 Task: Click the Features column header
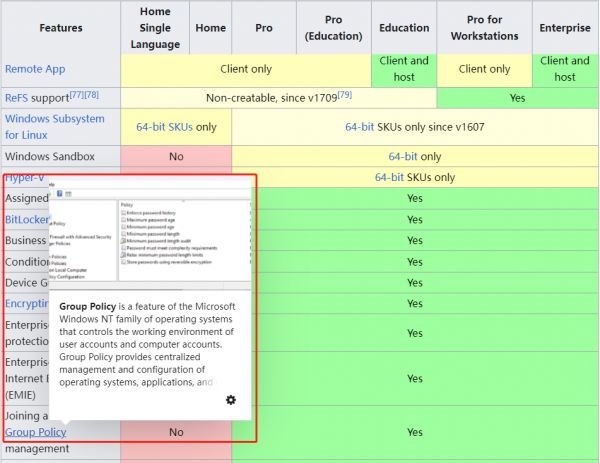point(61,28)
